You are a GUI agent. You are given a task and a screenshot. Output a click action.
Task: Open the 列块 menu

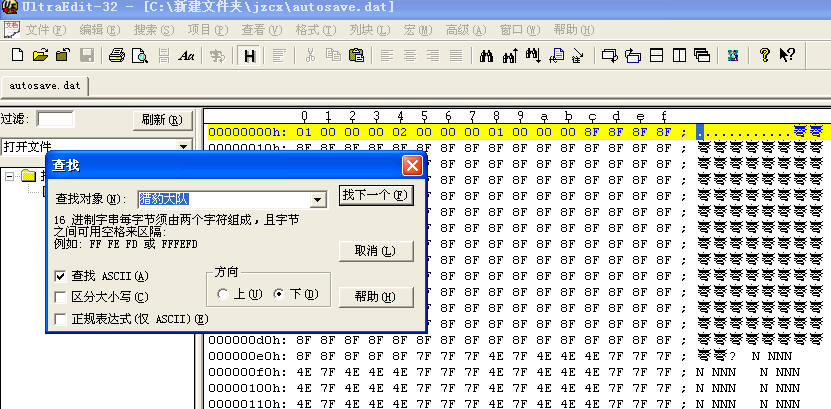click(x=370, y=30)
